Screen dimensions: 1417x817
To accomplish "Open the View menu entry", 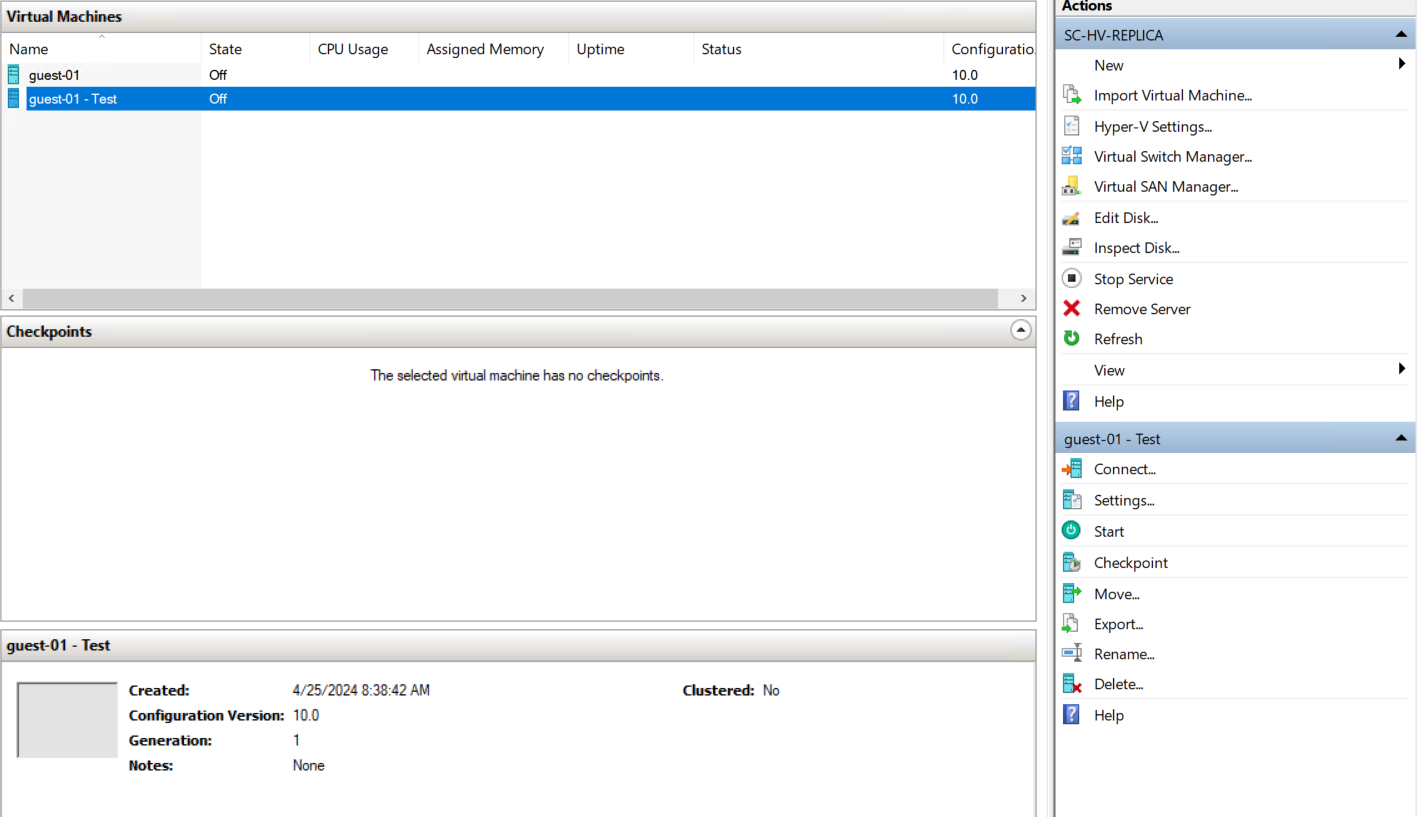I will [x=1109, y=370].
